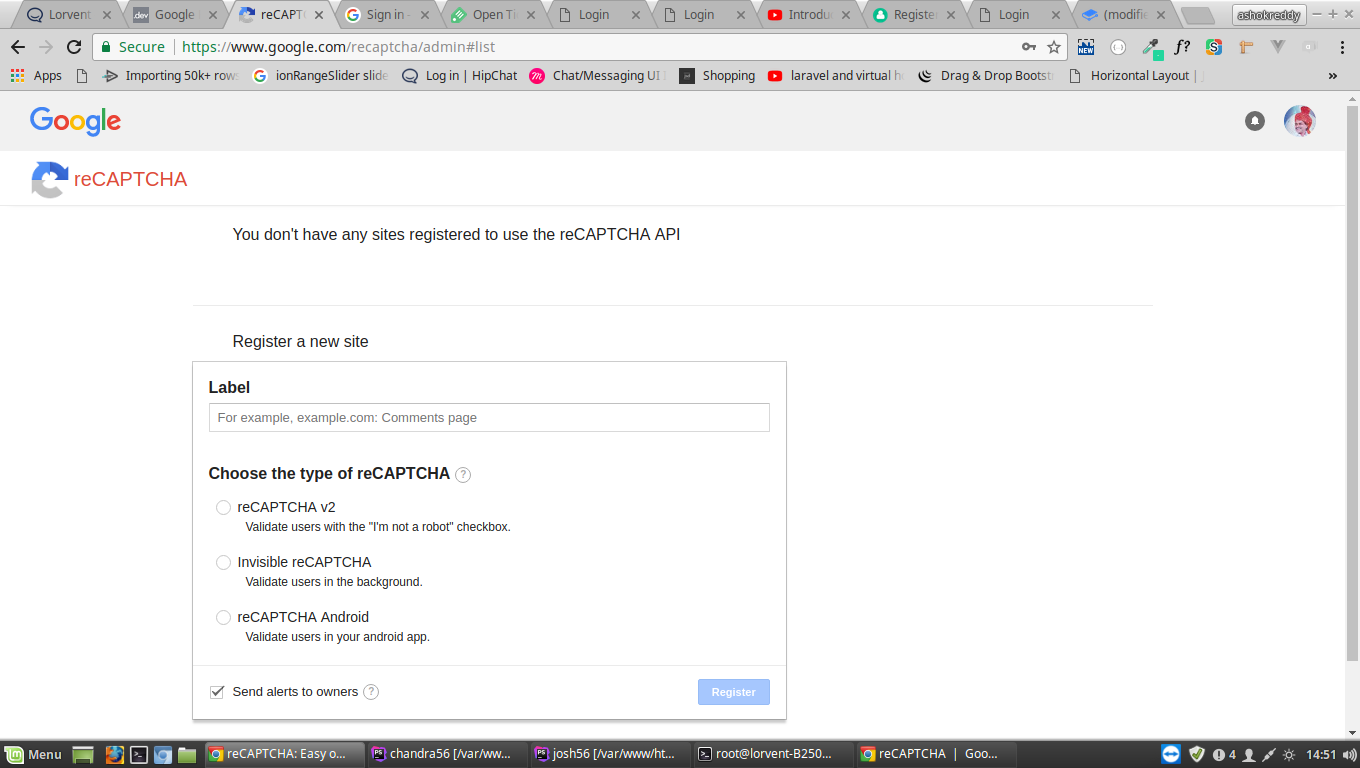Open the Linux Mint Menu in the taskbar
1360x768 pixels.
tap(34, 755)
